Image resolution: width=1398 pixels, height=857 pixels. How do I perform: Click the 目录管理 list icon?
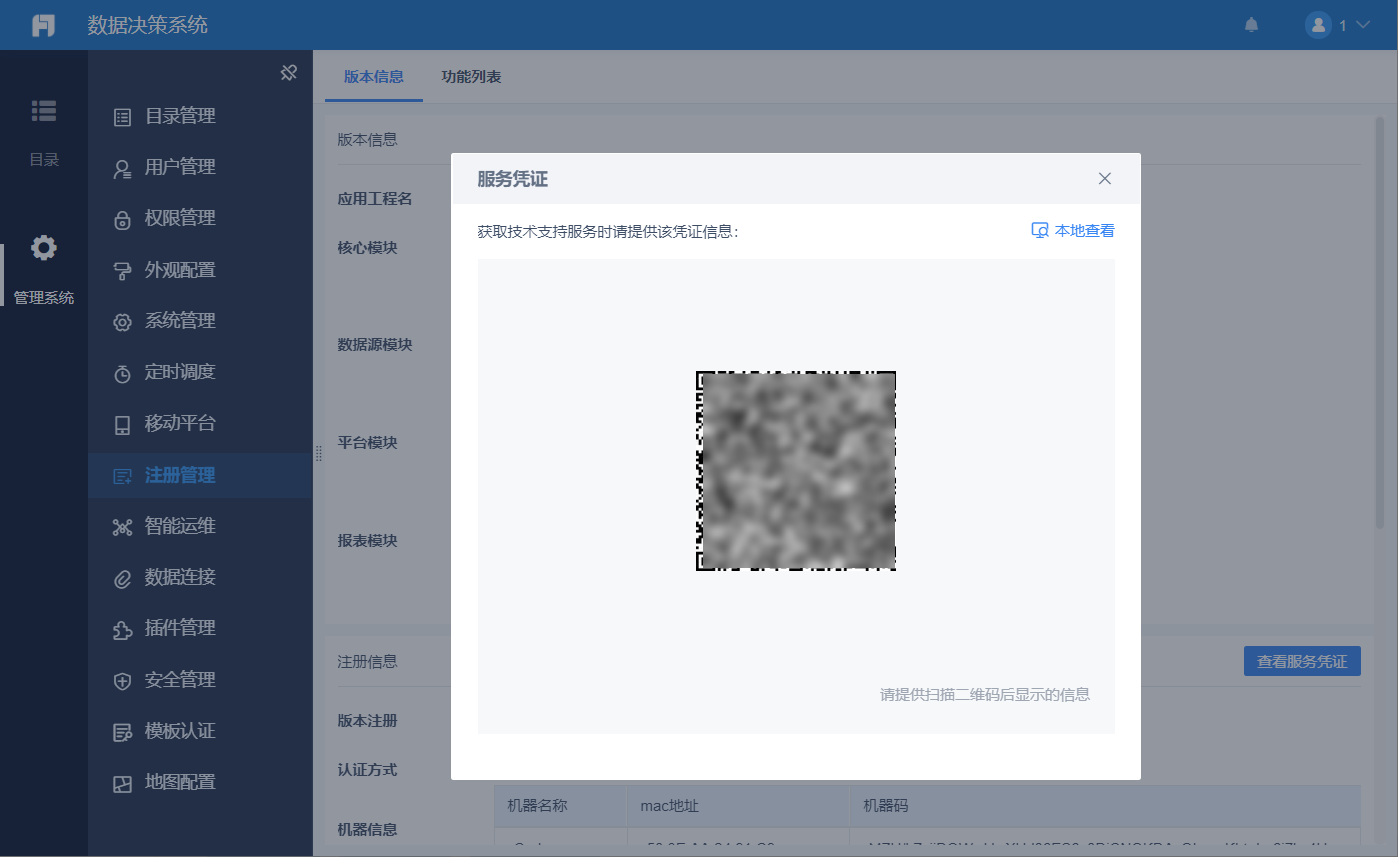click(122, 117)
